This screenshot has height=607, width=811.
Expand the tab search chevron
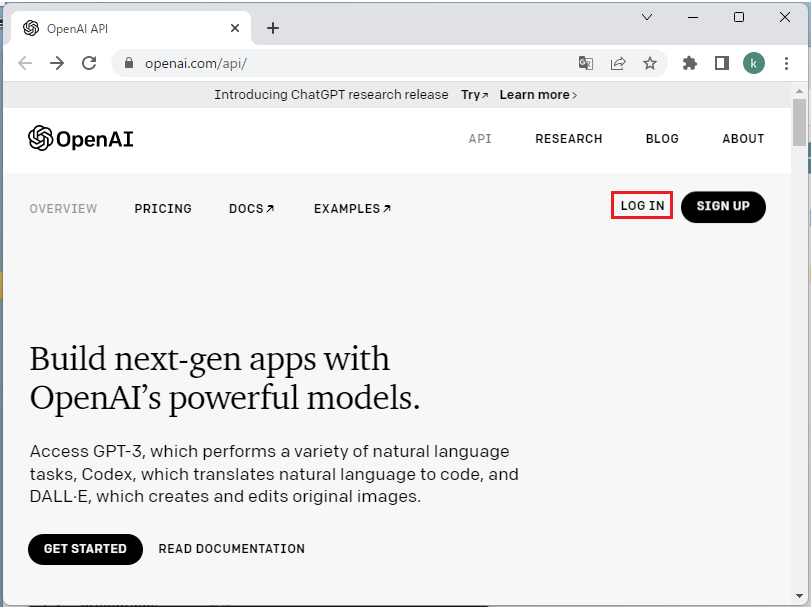647,17
